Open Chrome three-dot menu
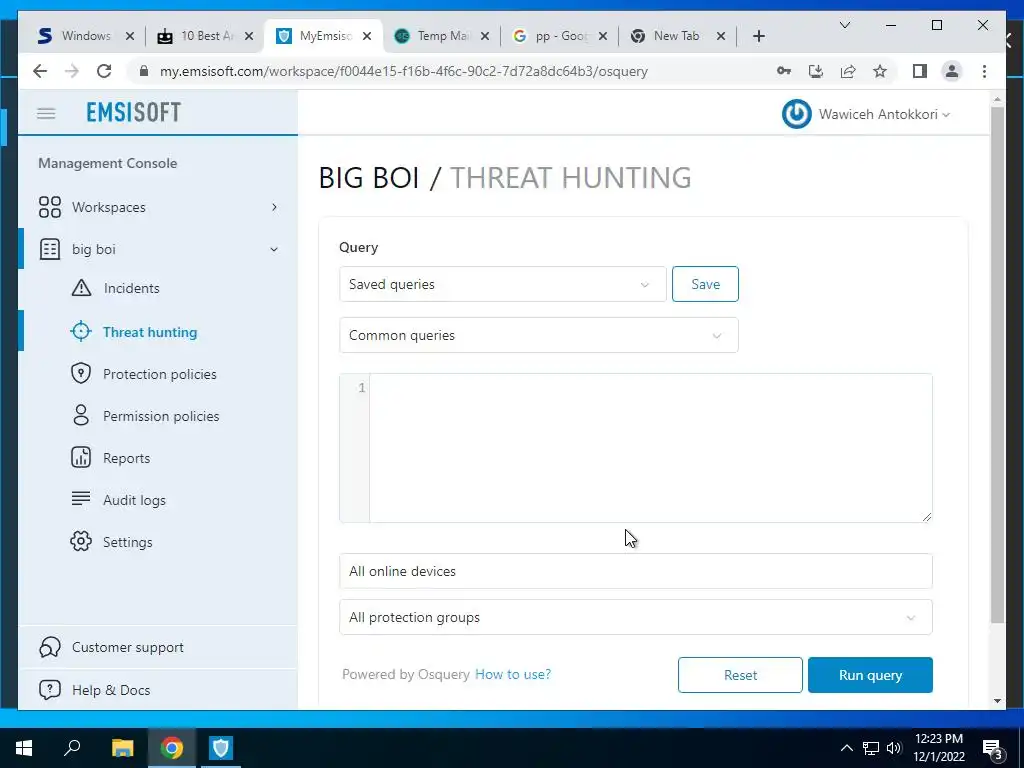The height and width of the screenshot is (768, 1024). coord(984,71)
